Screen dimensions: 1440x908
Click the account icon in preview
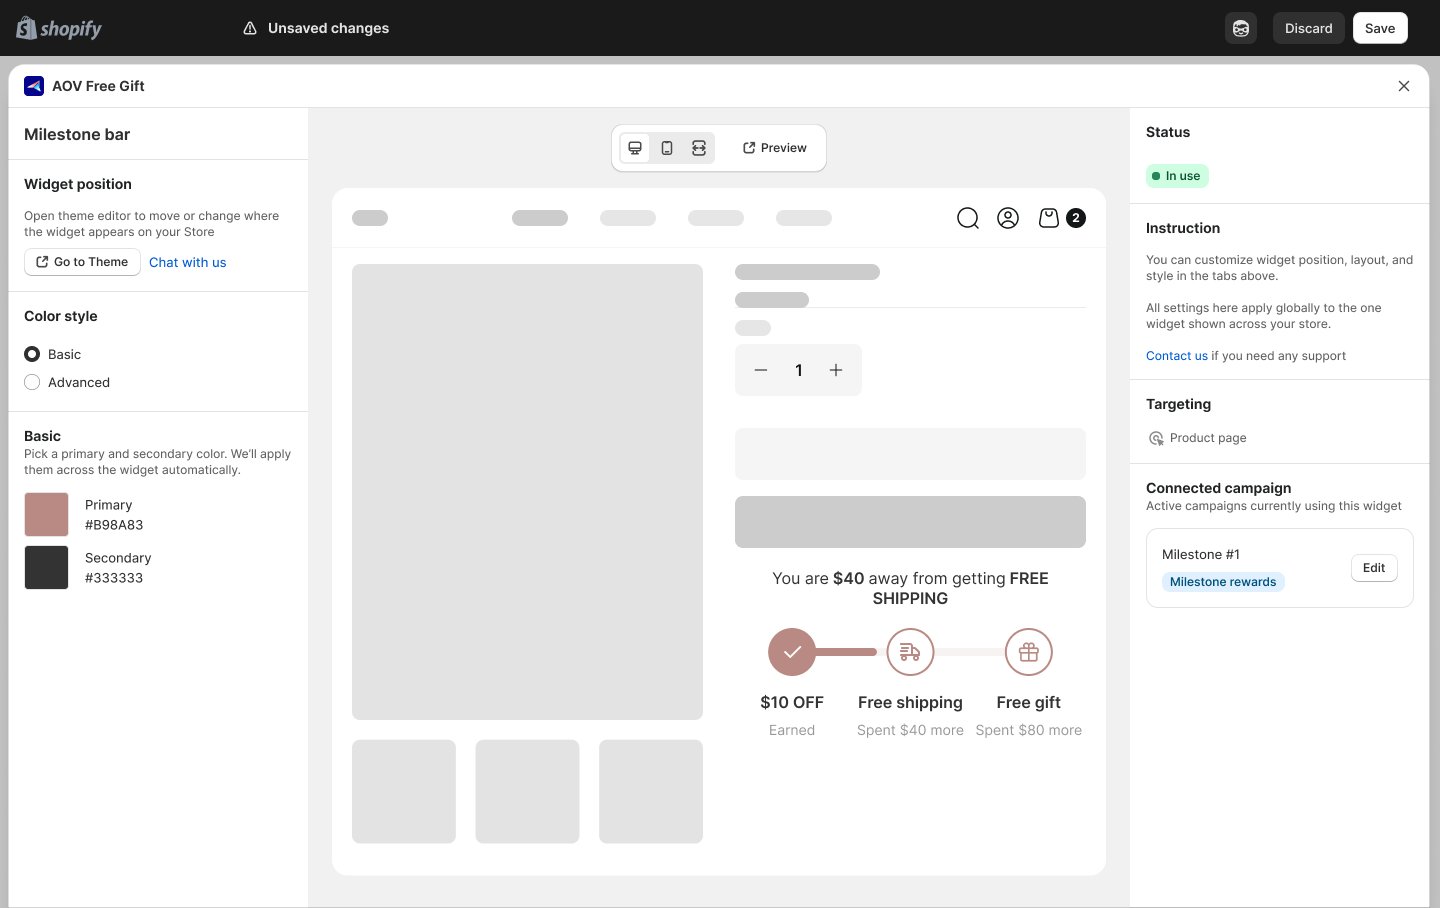[x=1008, y=218]
